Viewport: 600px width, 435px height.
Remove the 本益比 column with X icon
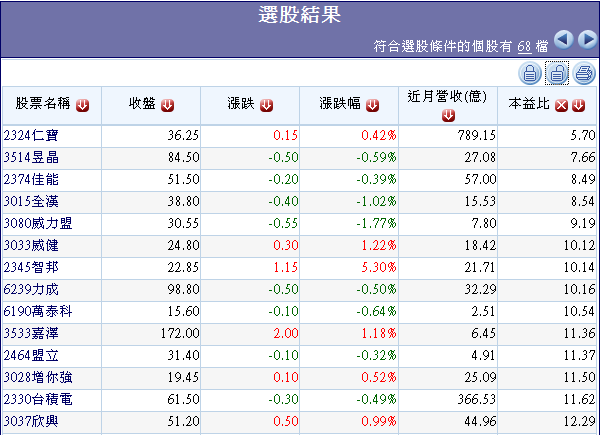pyautogui.click(x=561, y=105)
